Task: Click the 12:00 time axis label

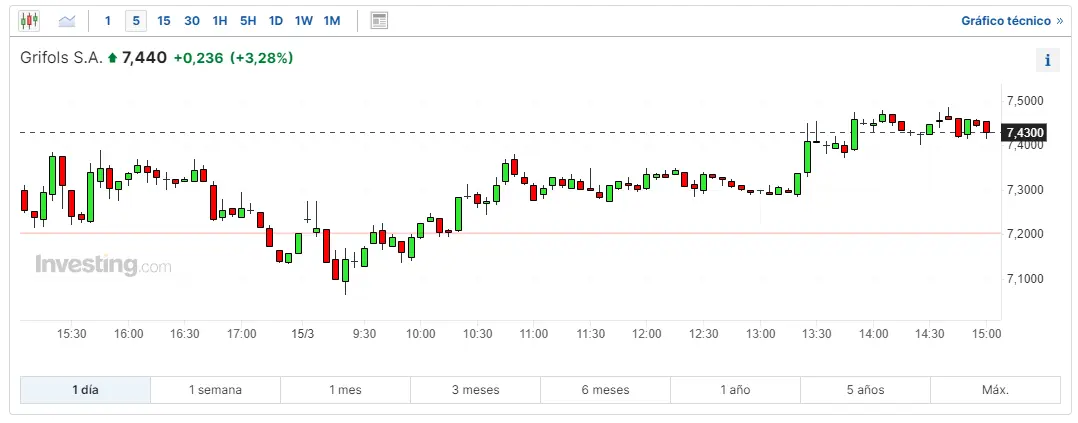Action: pos(647,334)
